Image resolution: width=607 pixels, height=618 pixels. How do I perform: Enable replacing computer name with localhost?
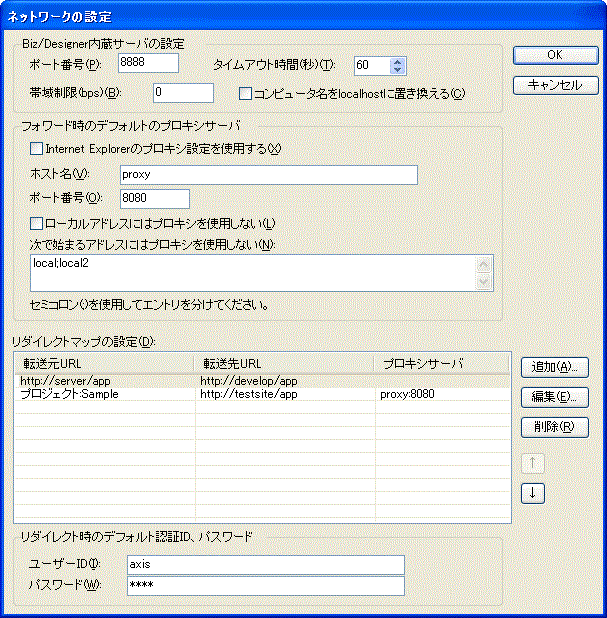(245, 94)
